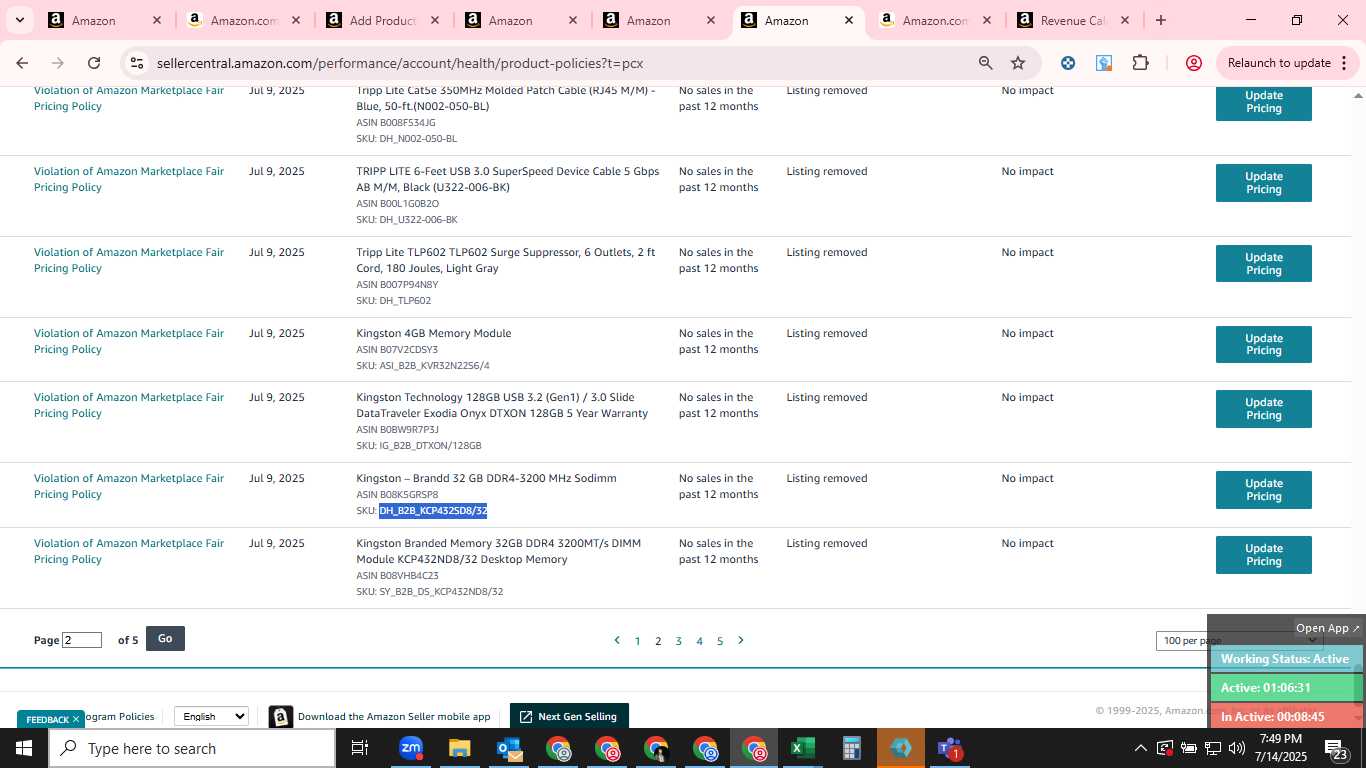Open the 100 per page dropdown

[1239, 640]
